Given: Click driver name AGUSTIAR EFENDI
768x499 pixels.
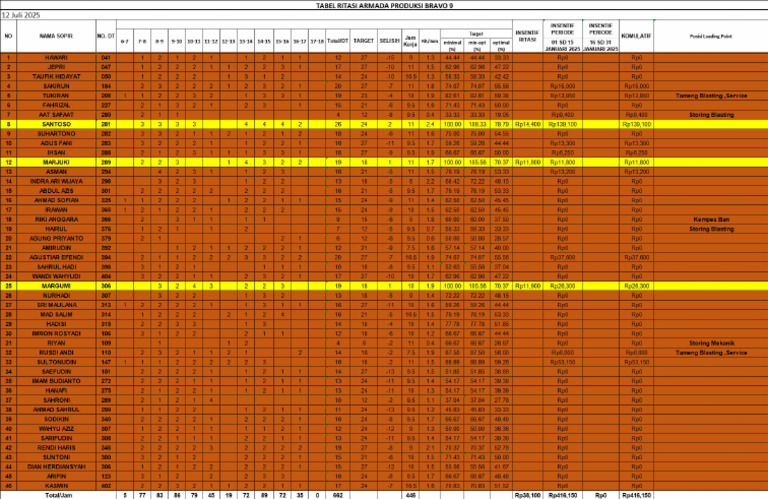Looking at the screenshot, I should tap(56, 257).
